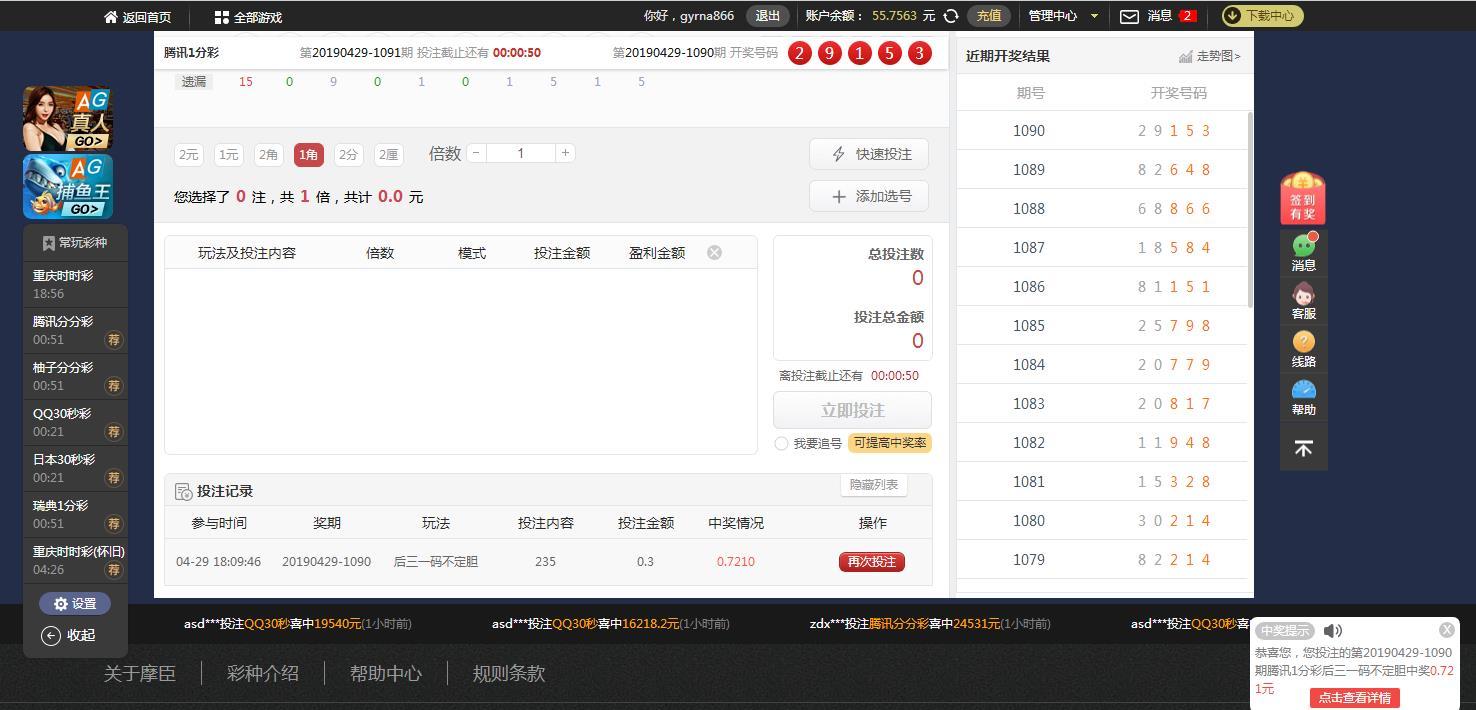This screenshot has height=710, width=1476.
Task: Select 日本30秒彩 in sidebar
Action: [76, 468]
